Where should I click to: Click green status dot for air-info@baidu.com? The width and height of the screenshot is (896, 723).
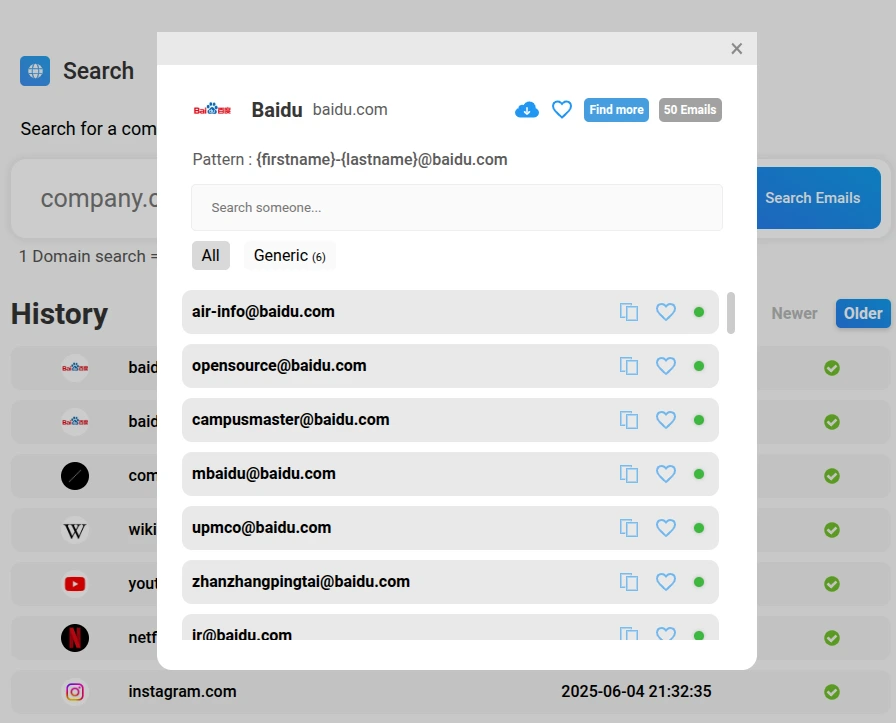pos(699,312)
